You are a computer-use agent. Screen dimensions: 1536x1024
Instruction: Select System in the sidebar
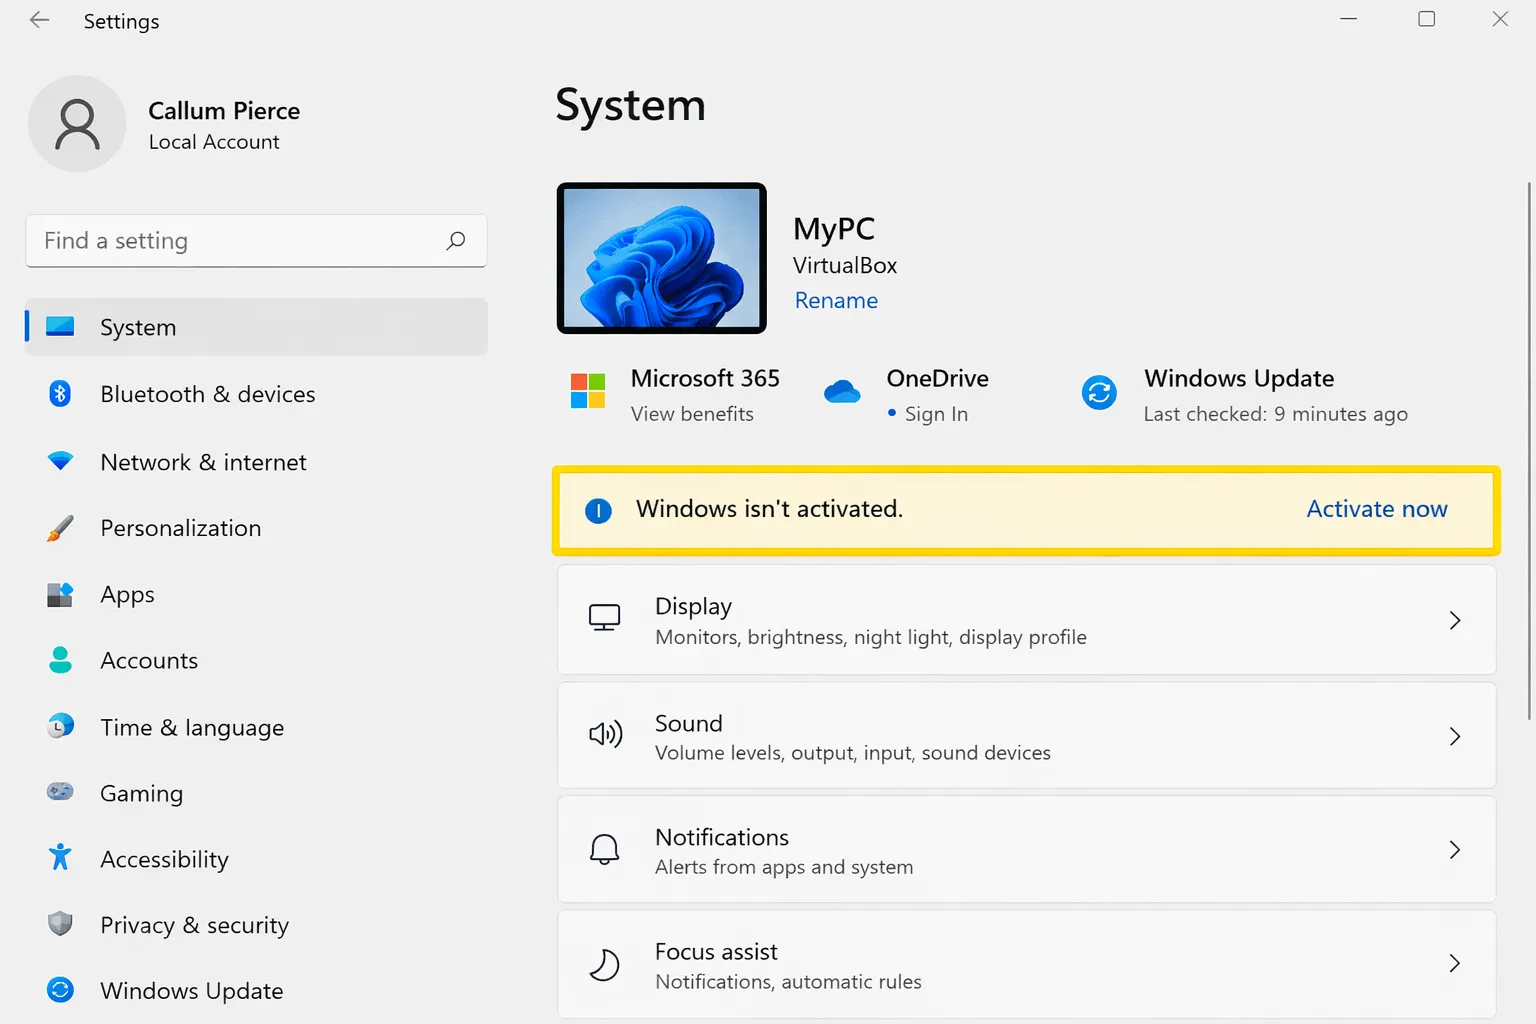click(x=137, y=327)
